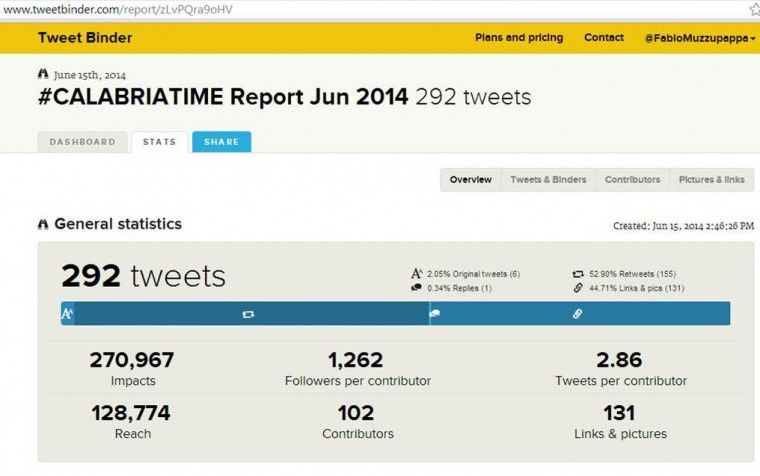
Task: Click the Tweet Binder logo link
Action: click(85, 38)
